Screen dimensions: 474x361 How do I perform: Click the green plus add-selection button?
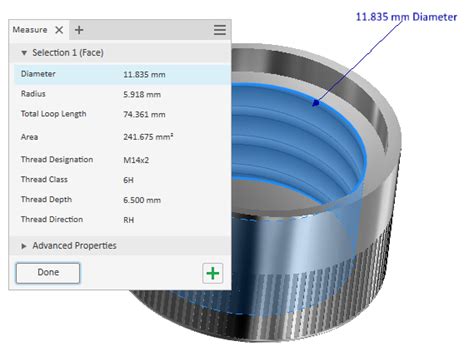coord(213,273)
